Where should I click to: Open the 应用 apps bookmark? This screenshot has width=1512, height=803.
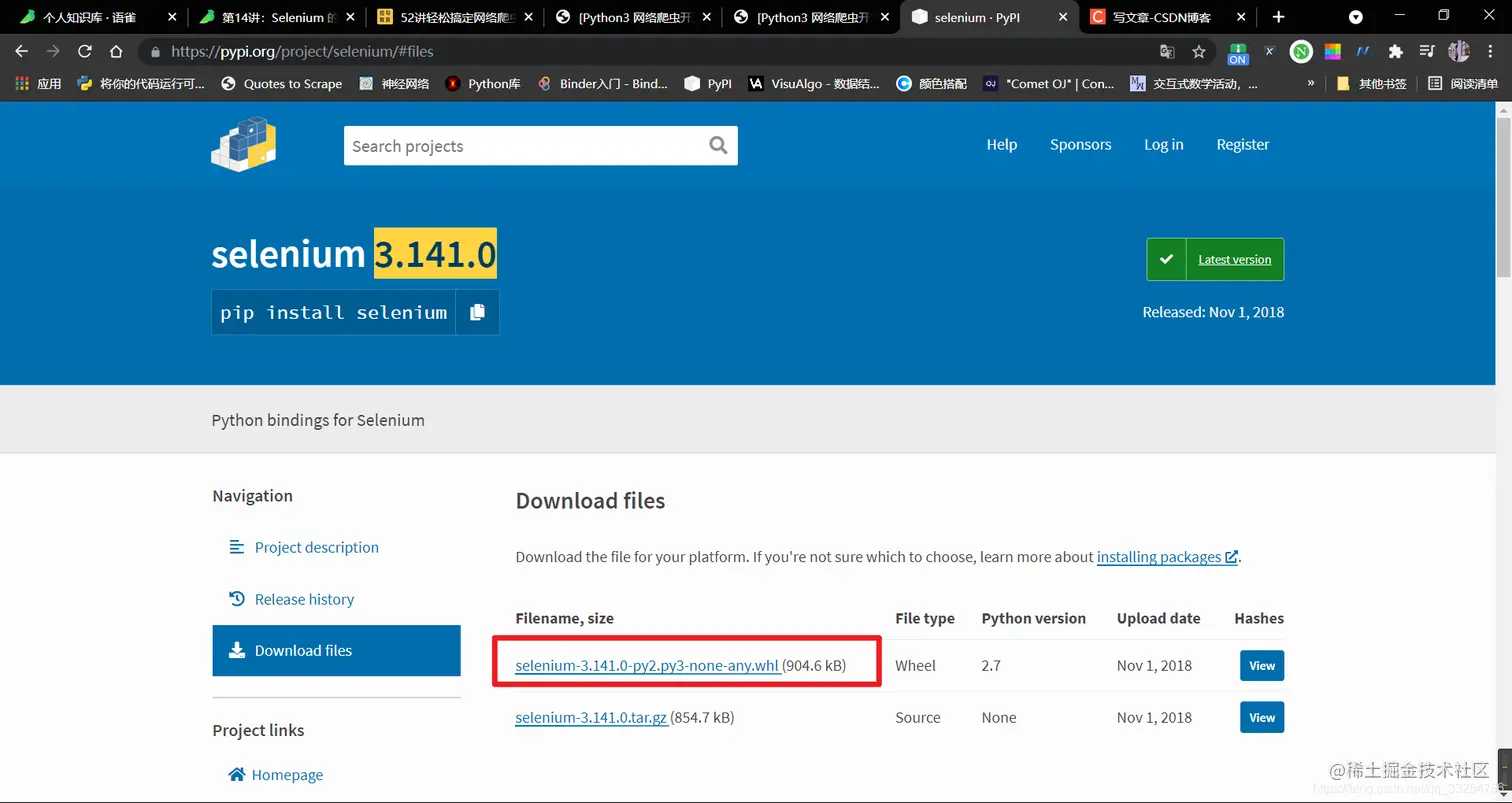click(x=38, y=84)
